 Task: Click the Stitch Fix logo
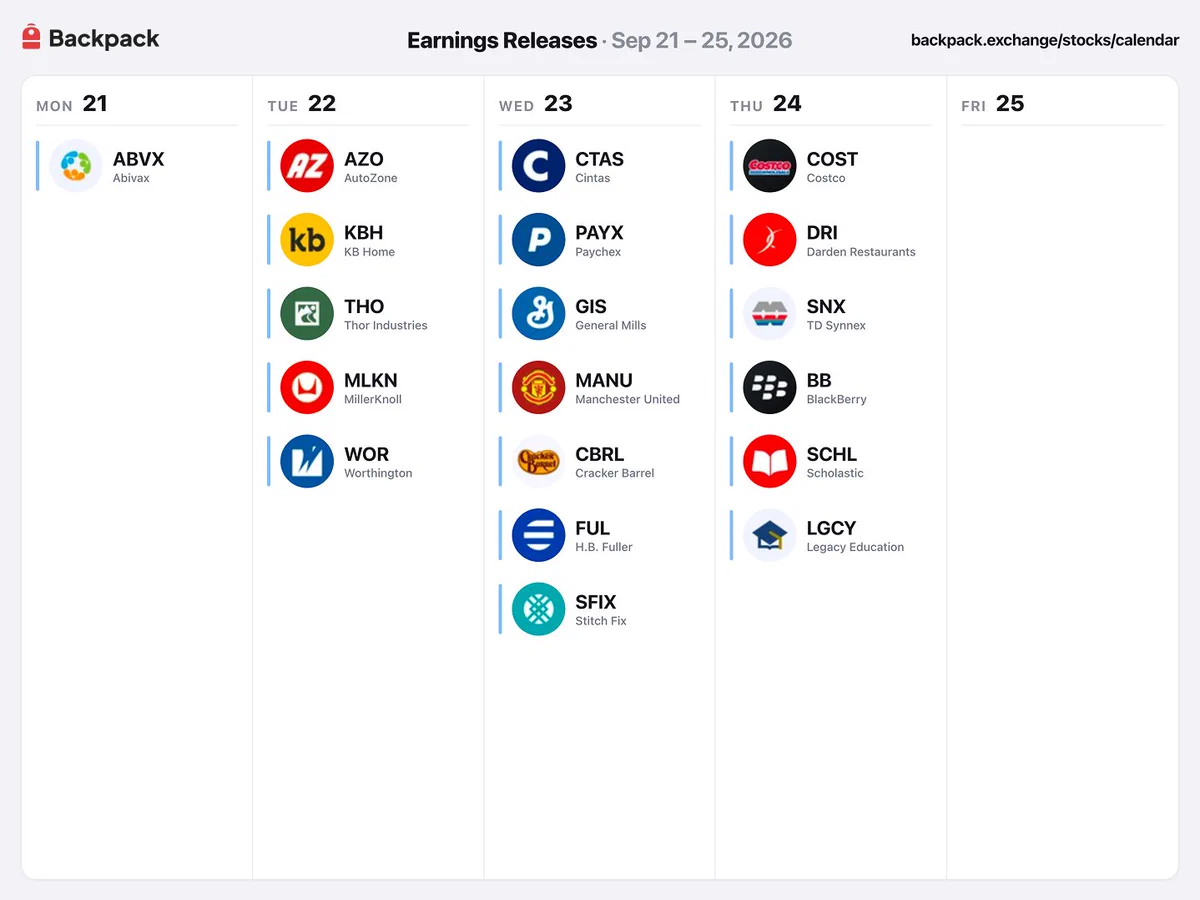pyautogui.click(x=539, y=610)
